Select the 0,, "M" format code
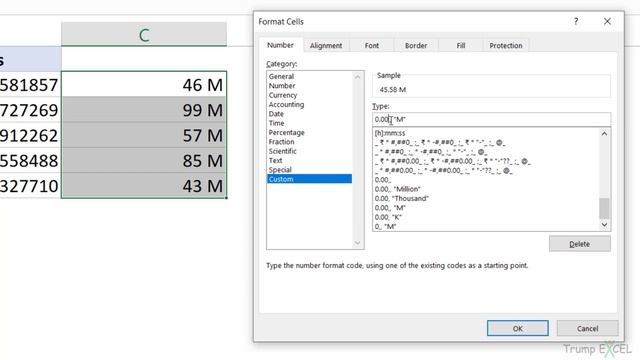 point(486,226)
